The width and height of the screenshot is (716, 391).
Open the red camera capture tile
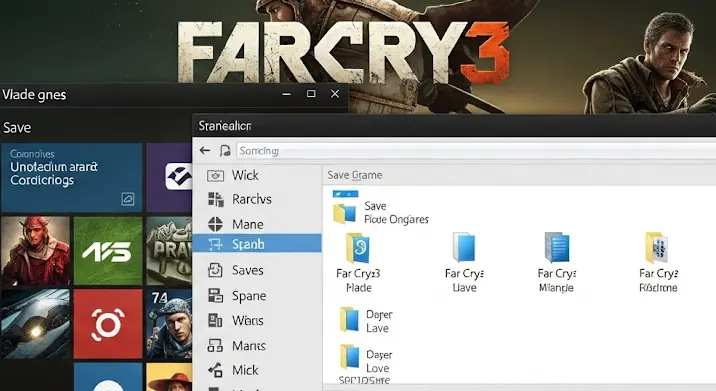pyautogui.click(x=108, y=323)
